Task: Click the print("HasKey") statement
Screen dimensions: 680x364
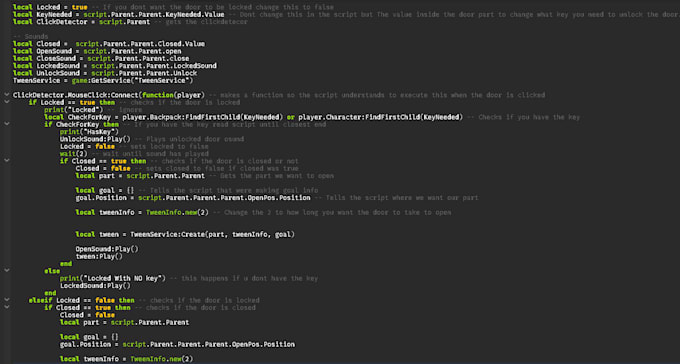Action: click(89, 131)
